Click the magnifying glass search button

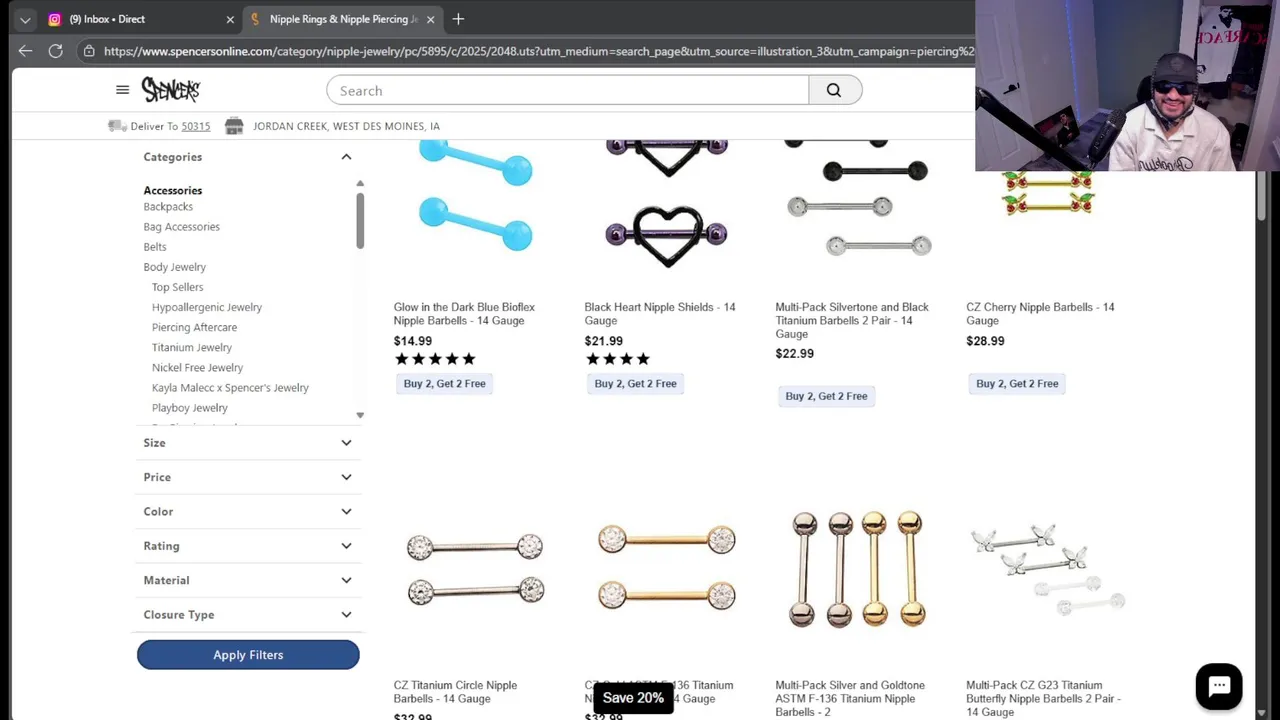tap(834, 90)
